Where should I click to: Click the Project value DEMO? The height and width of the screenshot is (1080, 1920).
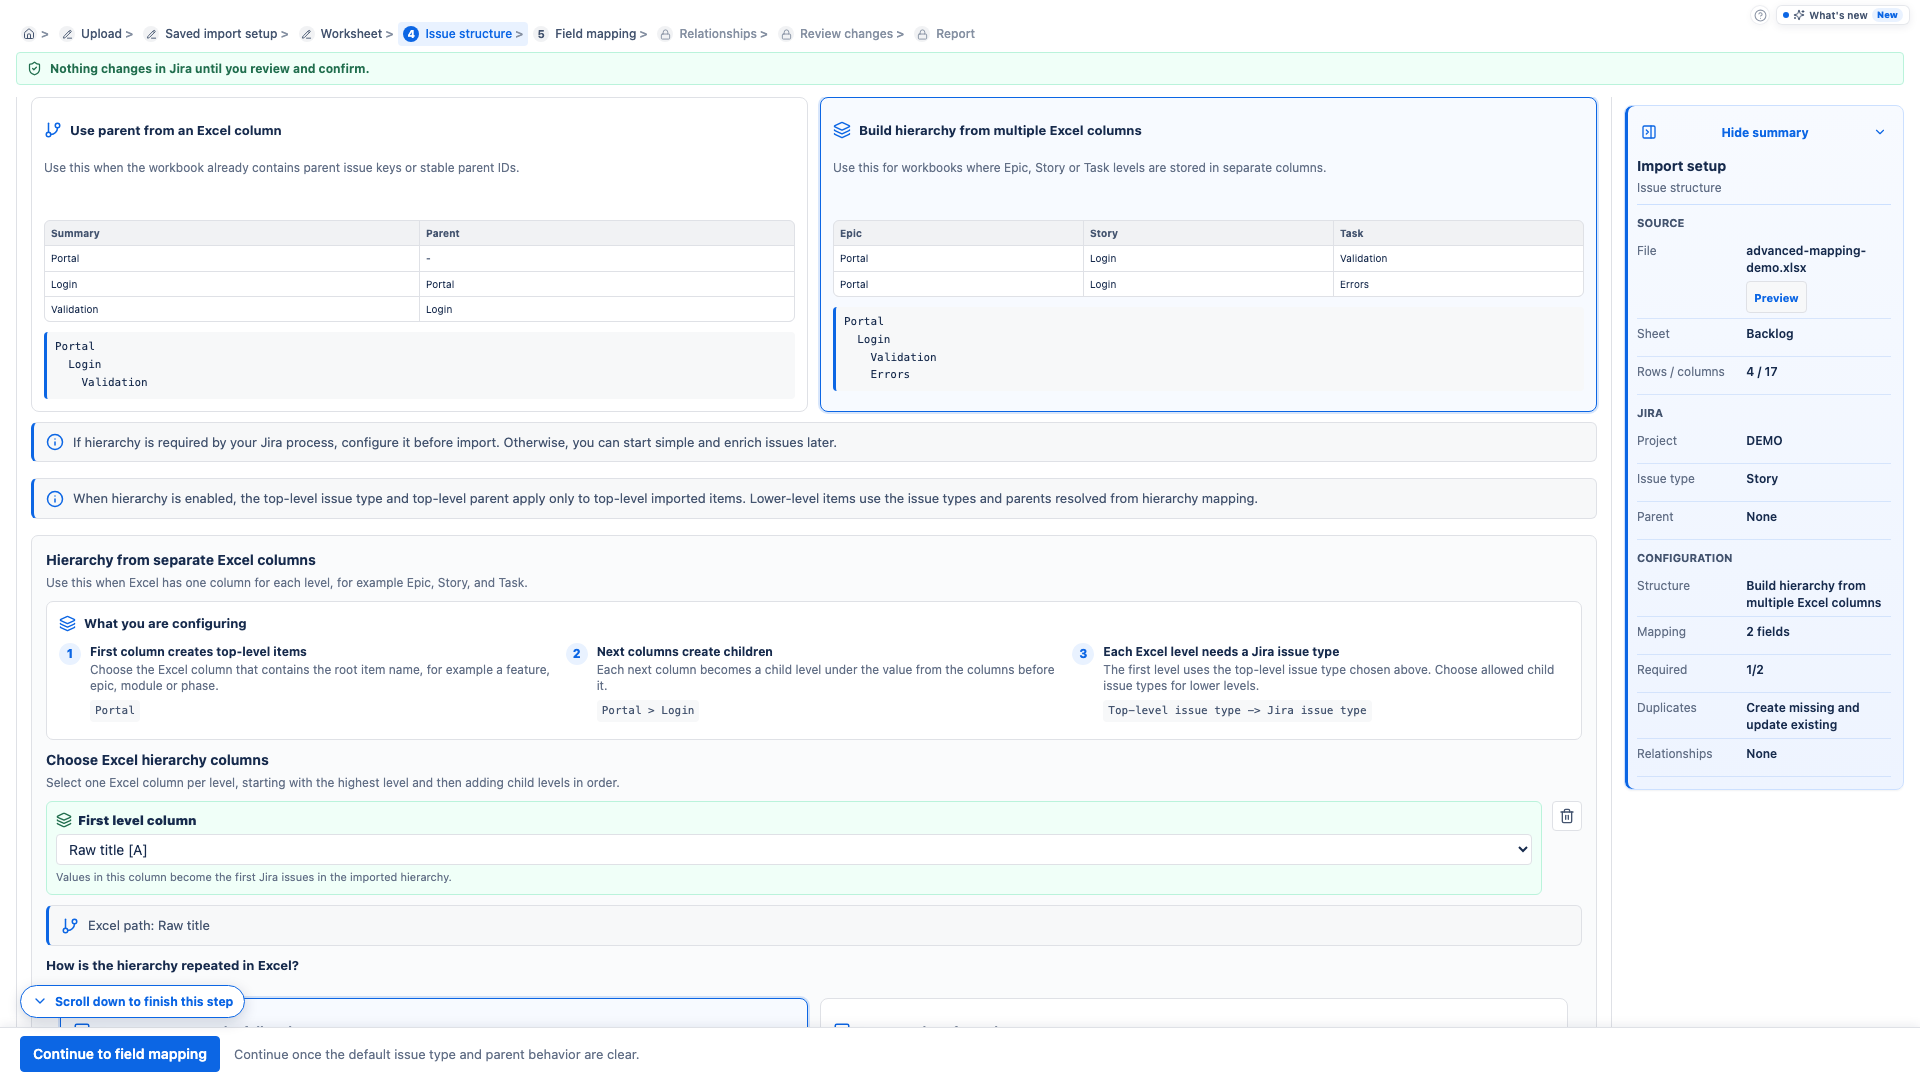tap(1764, 441)
